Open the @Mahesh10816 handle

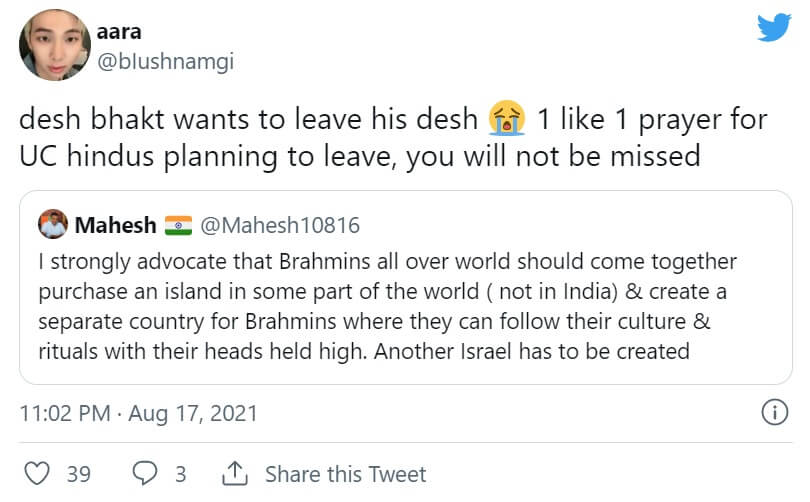point(280,225)
